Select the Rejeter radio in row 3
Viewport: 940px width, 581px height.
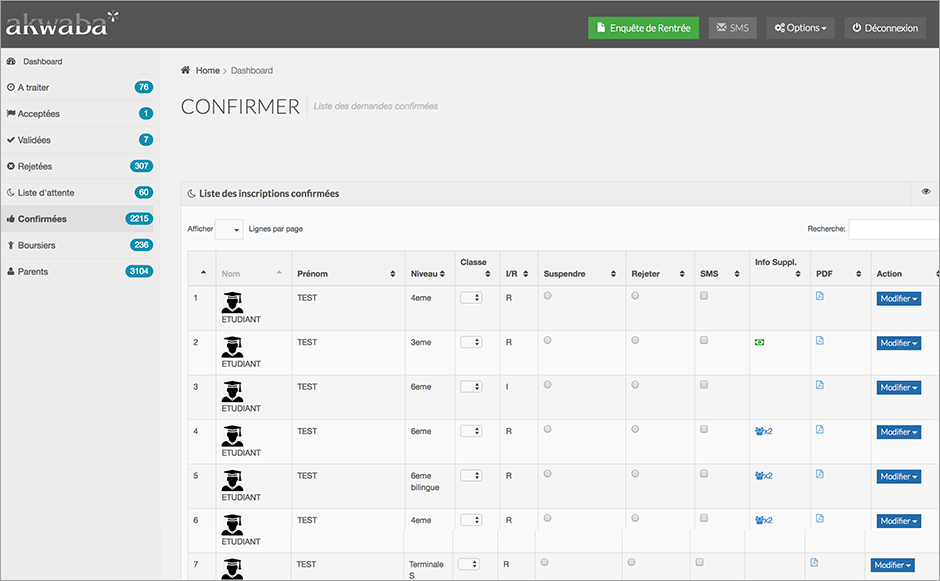[x=635, y=385]
